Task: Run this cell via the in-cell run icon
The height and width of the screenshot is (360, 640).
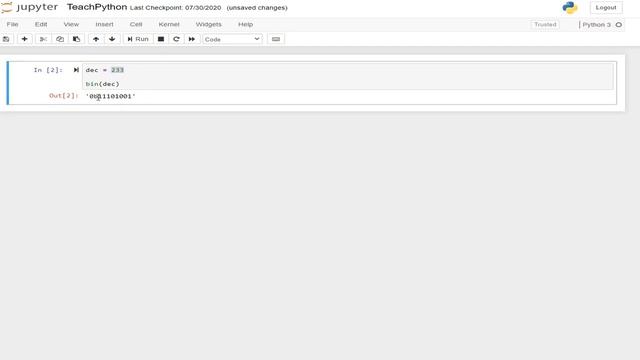Action: click(x=76, y=70)
